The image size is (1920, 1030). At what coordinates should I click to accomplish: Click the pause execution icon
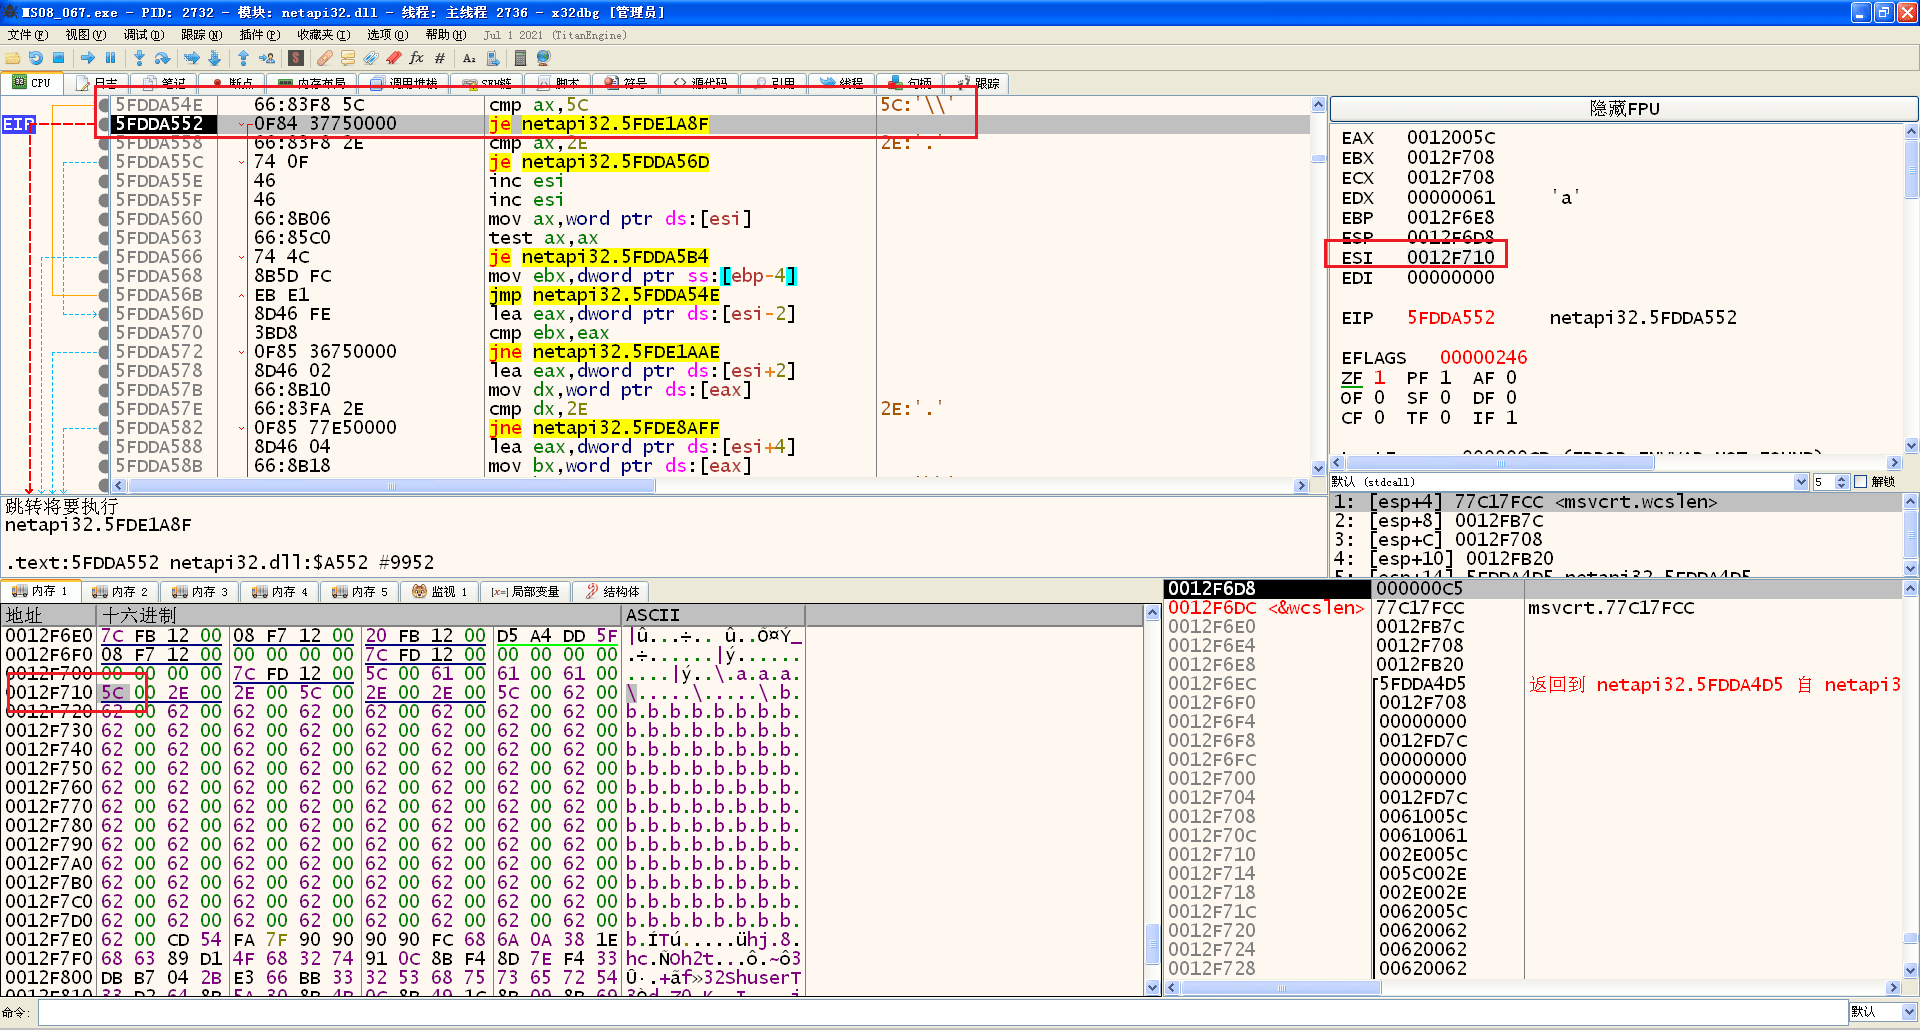point(110,58)
